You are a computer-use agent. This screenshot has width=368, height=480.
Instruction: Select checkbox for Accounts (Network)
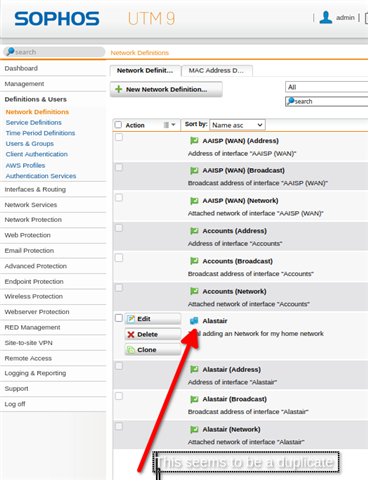click(x=119, y=288)
